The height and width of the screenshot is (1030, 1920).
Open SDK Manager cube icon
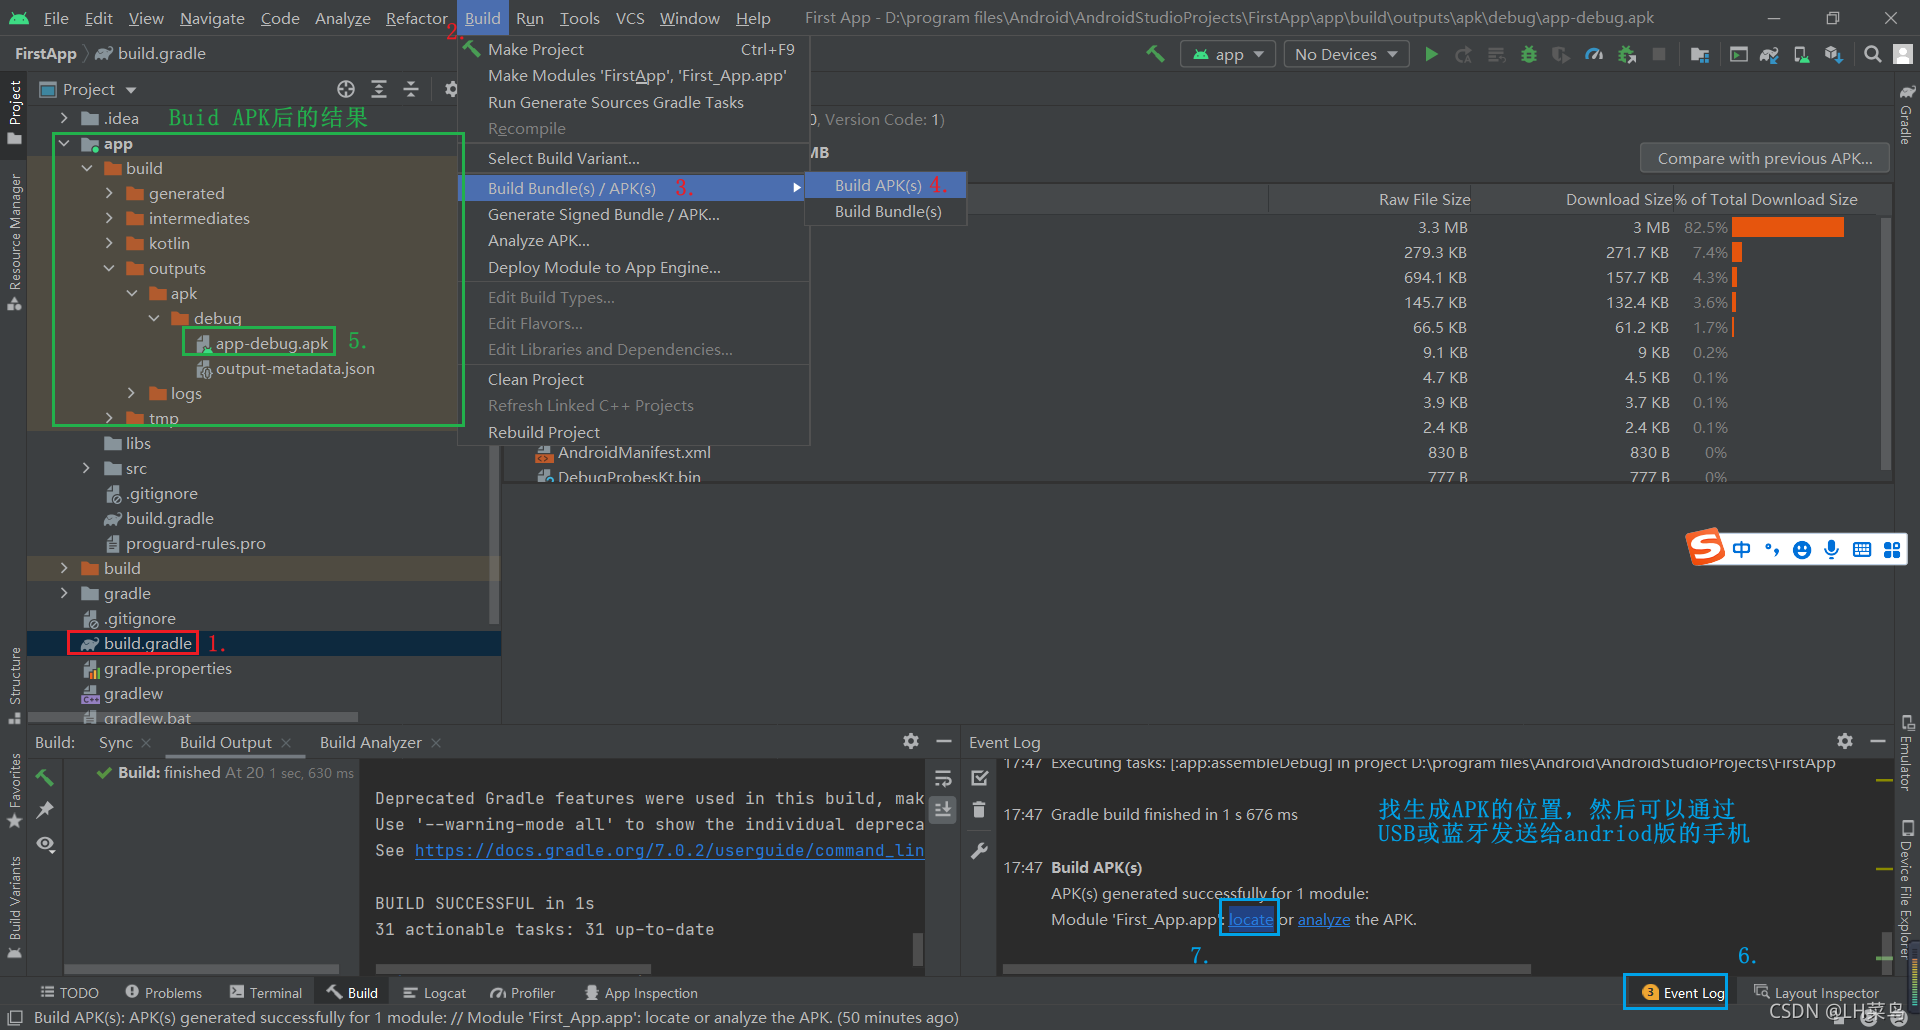point(1833,54)
